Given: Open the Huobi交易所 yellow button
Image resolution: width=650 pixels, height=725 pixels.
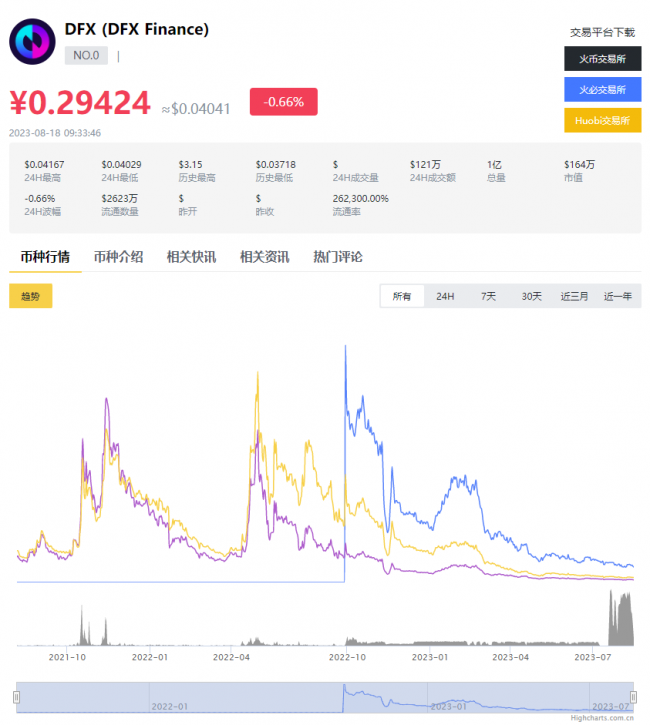Looking at the screenshot, I should click(602, 121).
